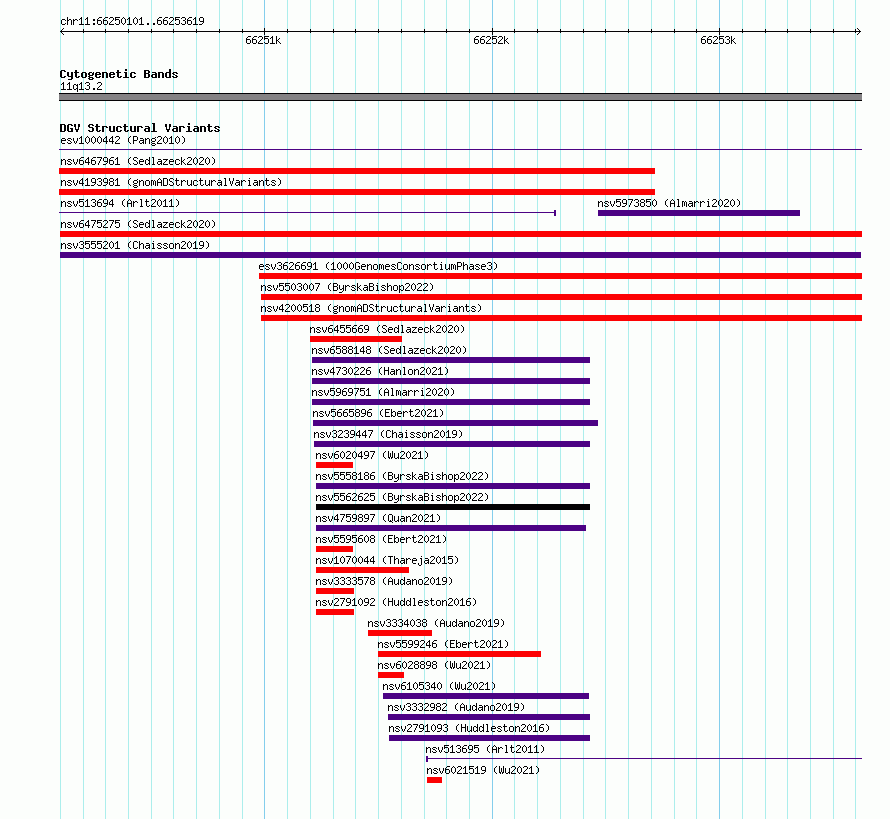The width and height of the screenshot is (890, 819).
Task: Click the 66253k ruler position label
Action: coord(718,40)
